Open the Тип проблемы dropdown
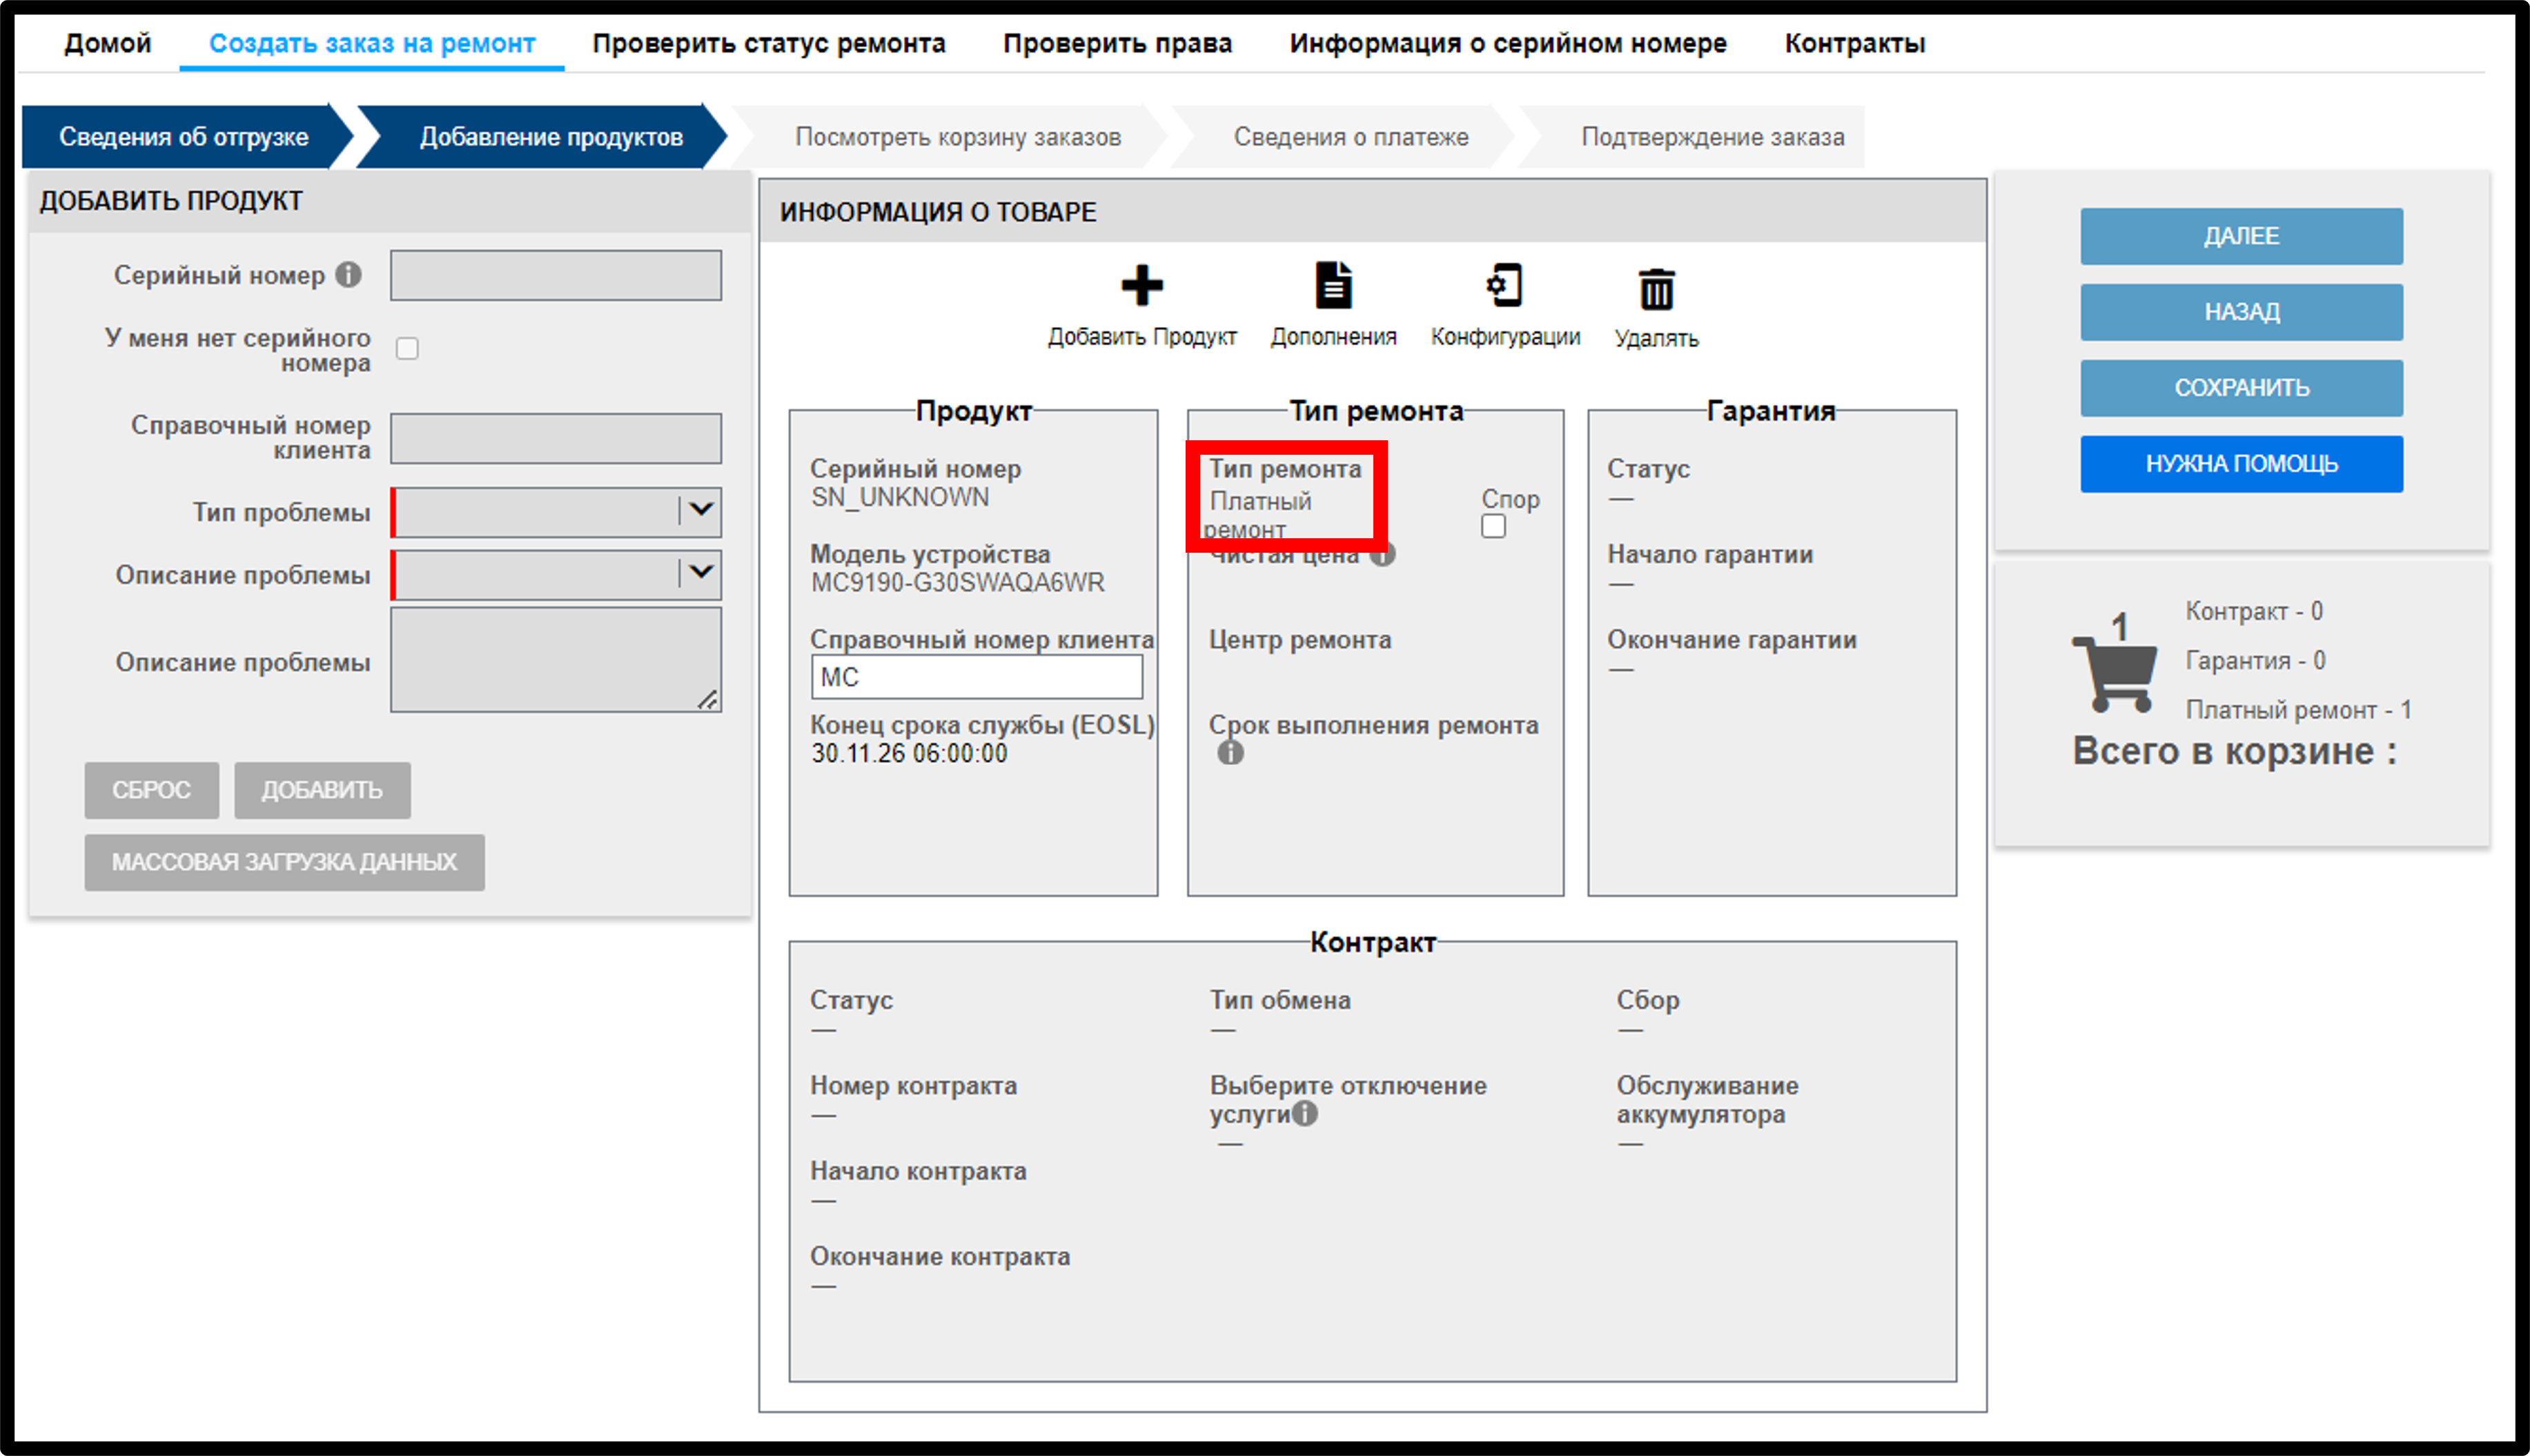Viewport: 2530px width, 1456px height. click(x=556, y=511)
